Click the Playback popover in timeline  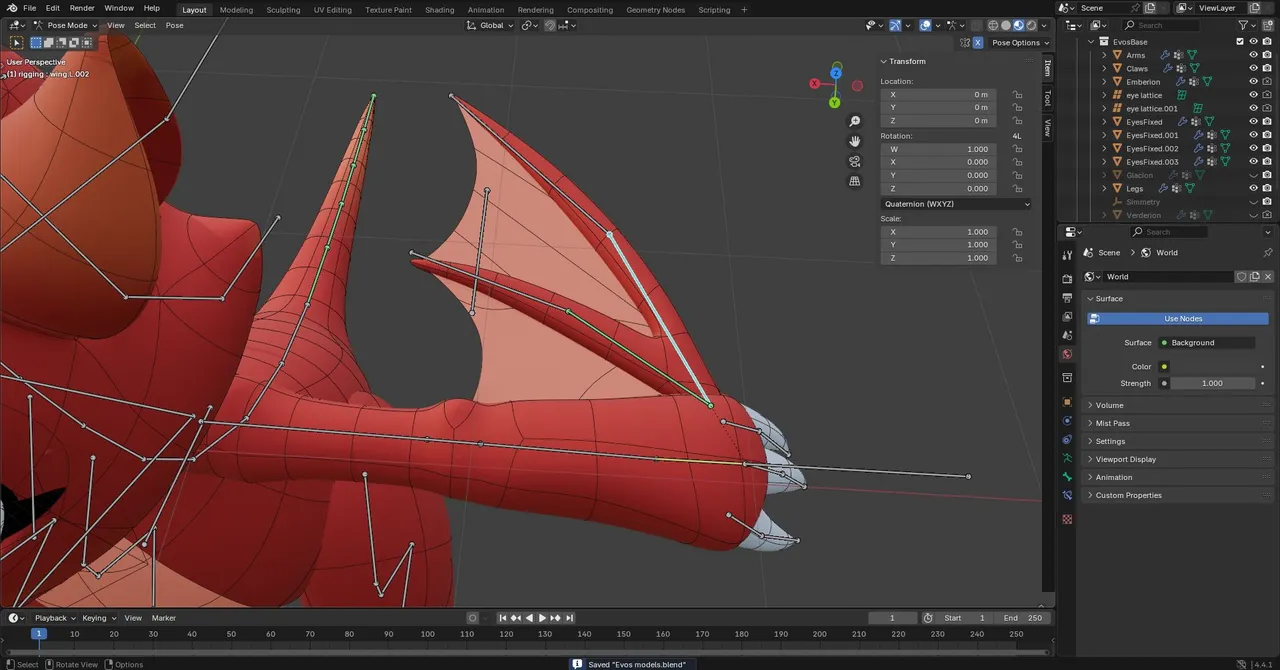pos(54,618)
